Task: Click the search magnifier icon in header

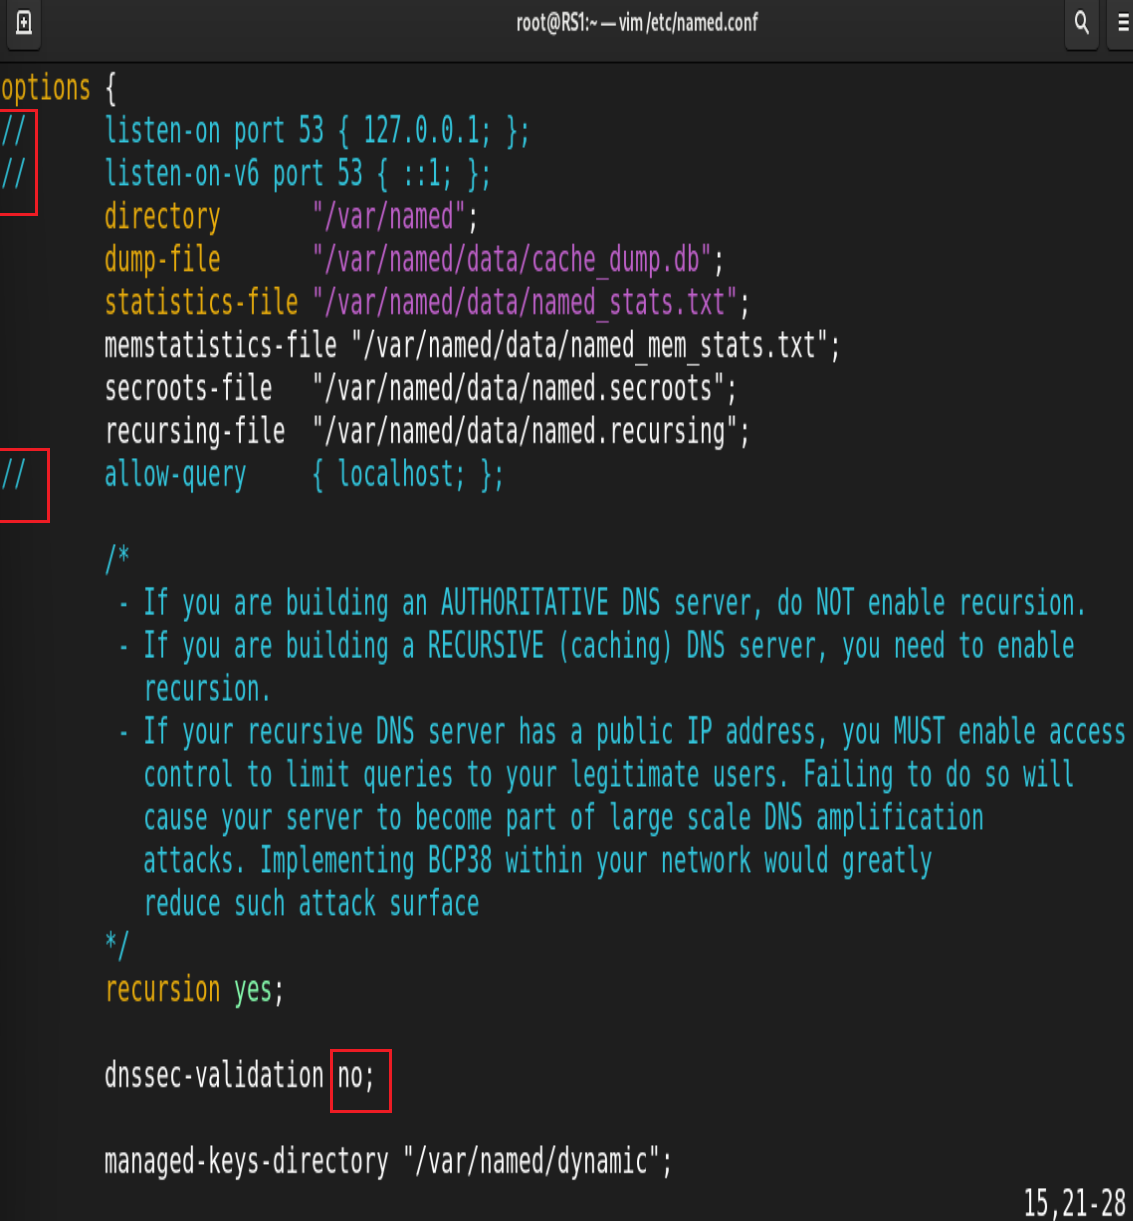Action: point(1081,22)
